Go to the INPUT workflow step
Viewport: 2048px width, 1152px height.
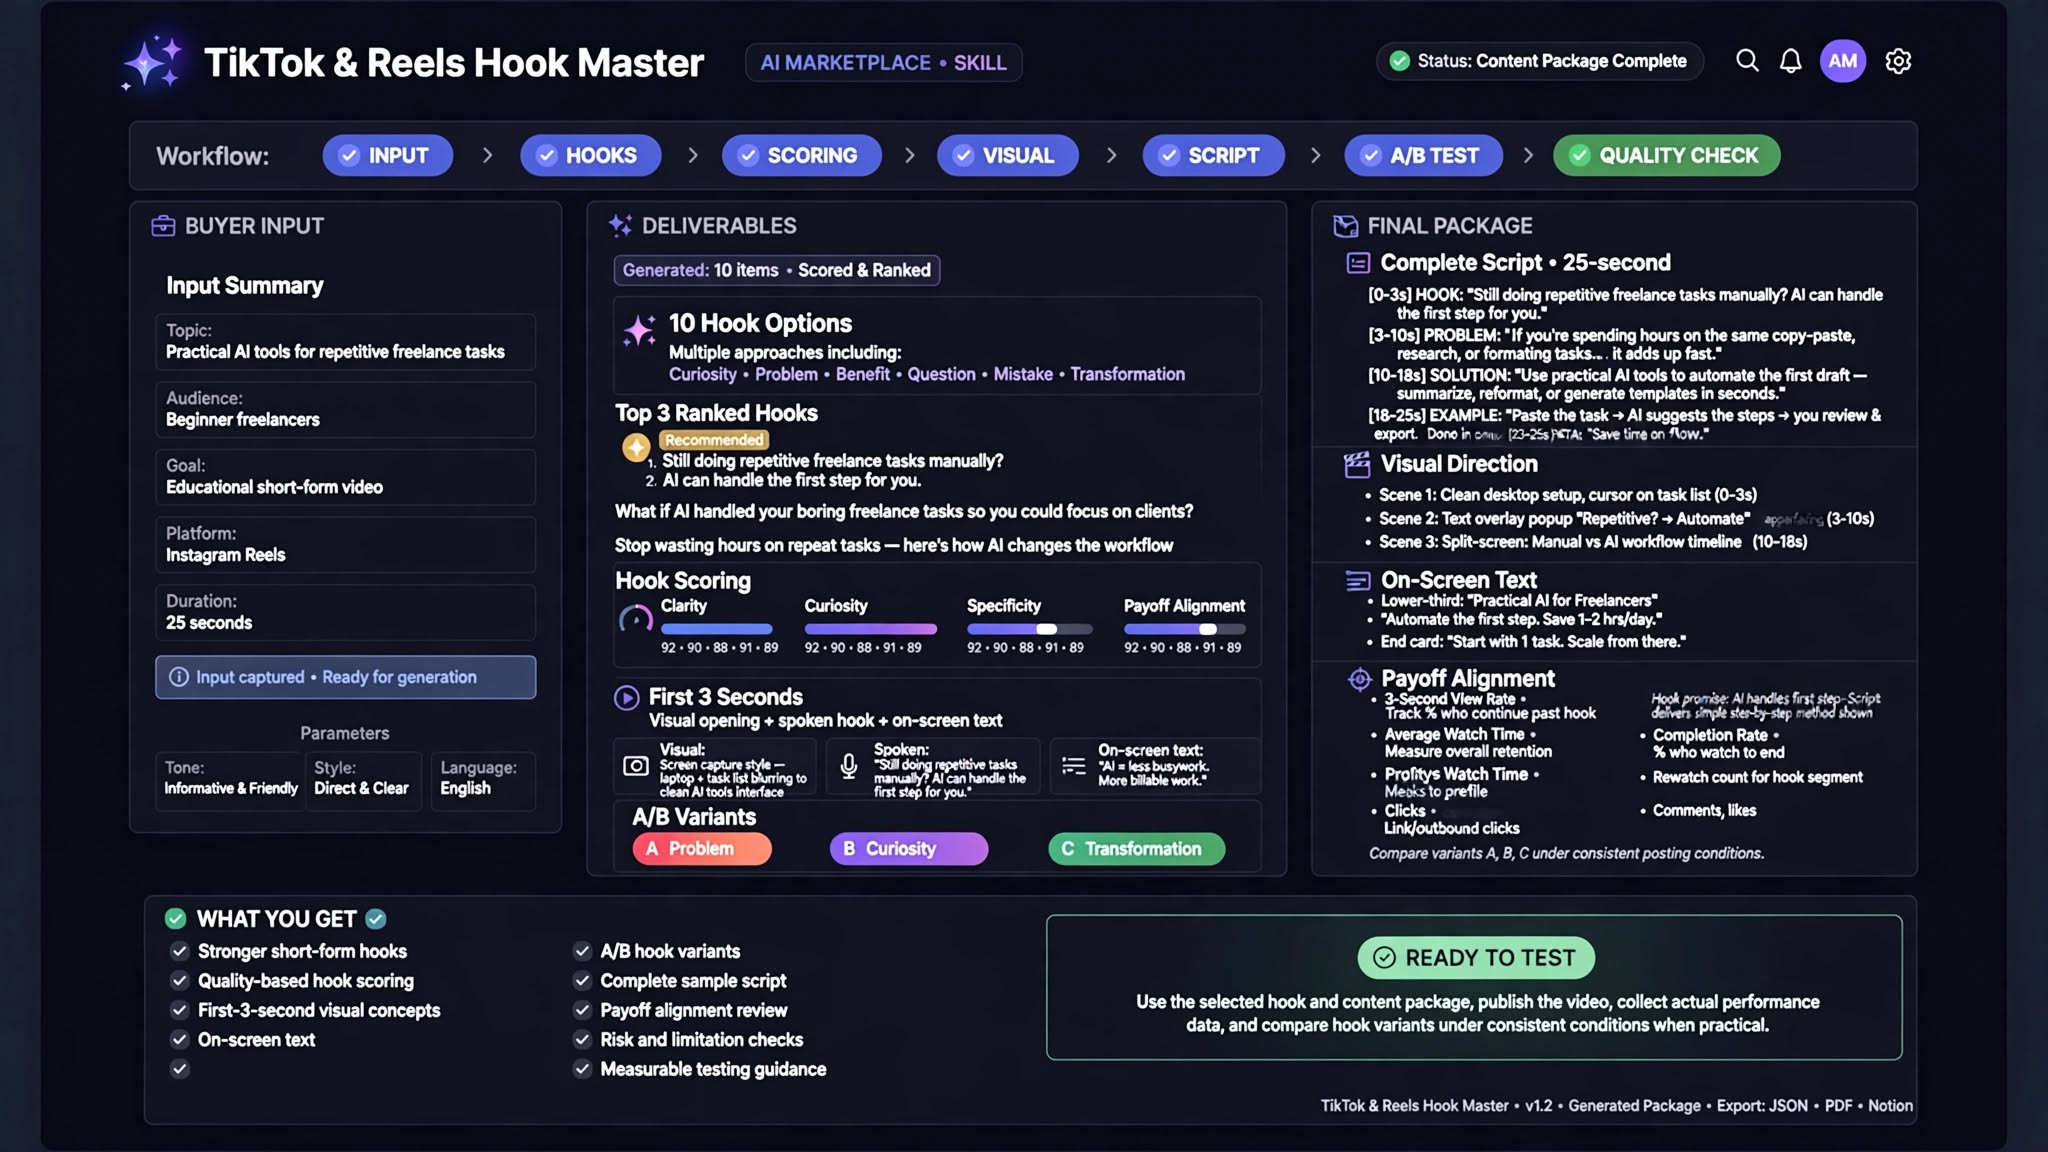388,155
